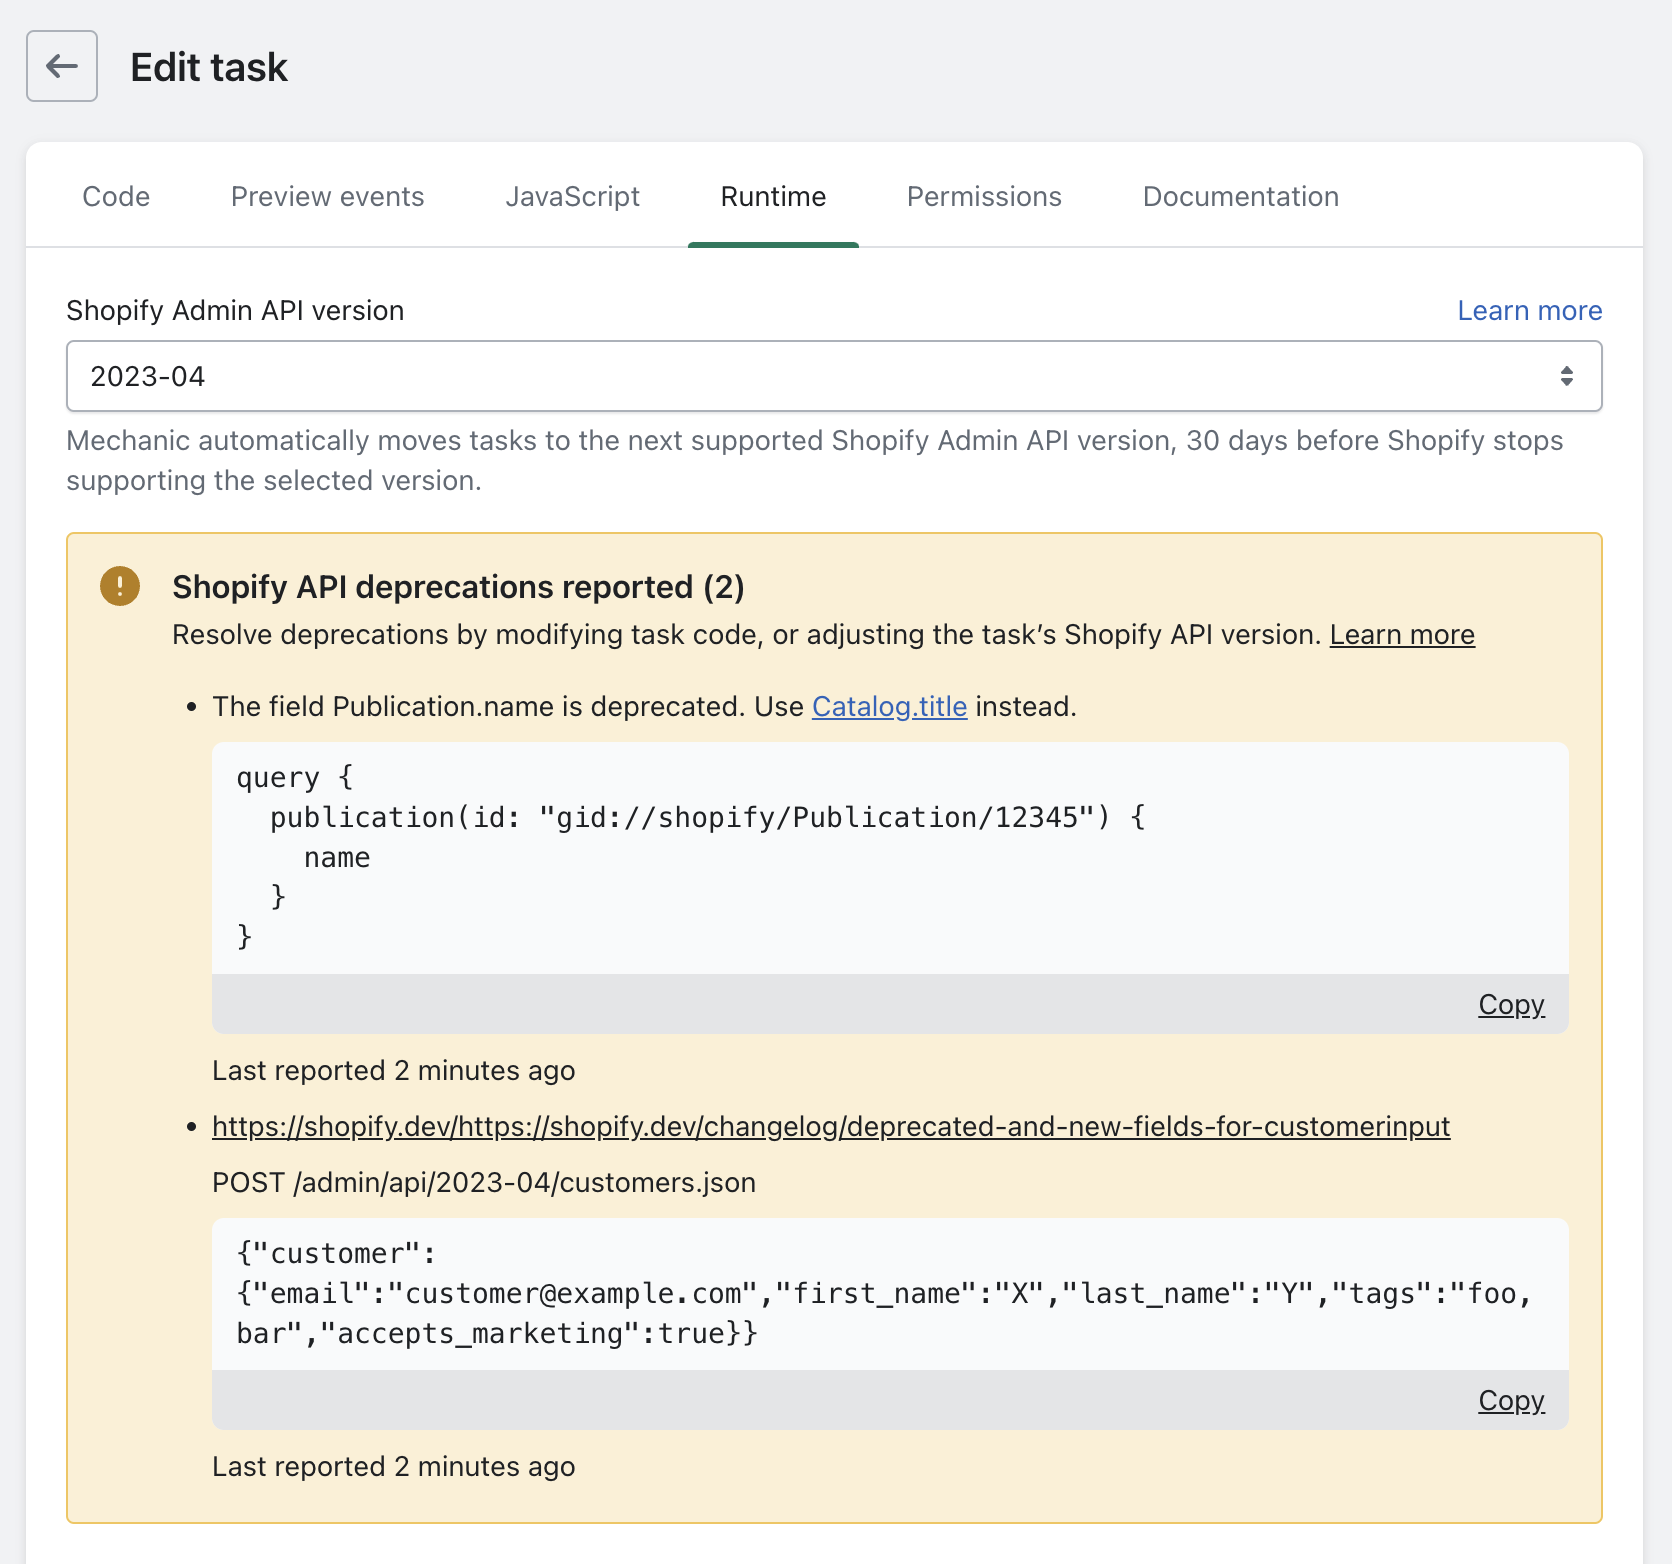Open the Shopify Admin API version dropdown
Screen dimensions: 1672x1564
click(x=833, y=376)
